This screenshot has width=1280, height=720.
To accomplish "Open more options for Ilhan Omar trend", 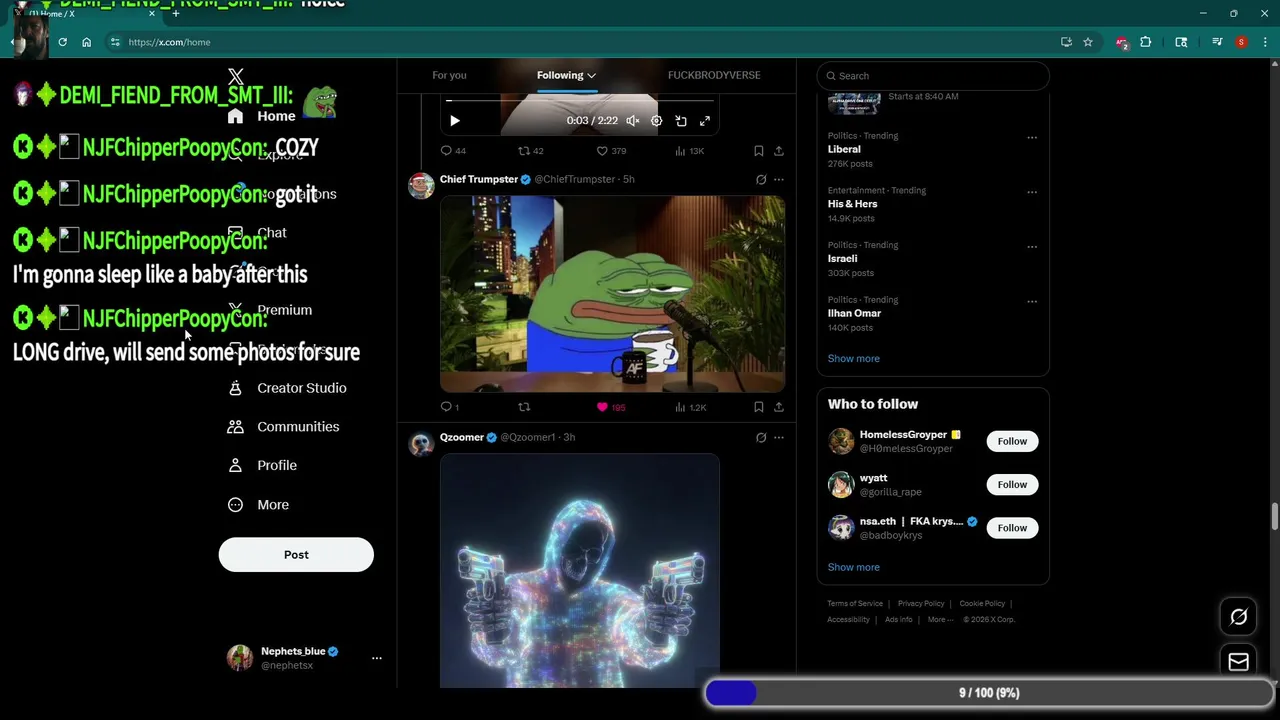I will [x=1032, y=301].
